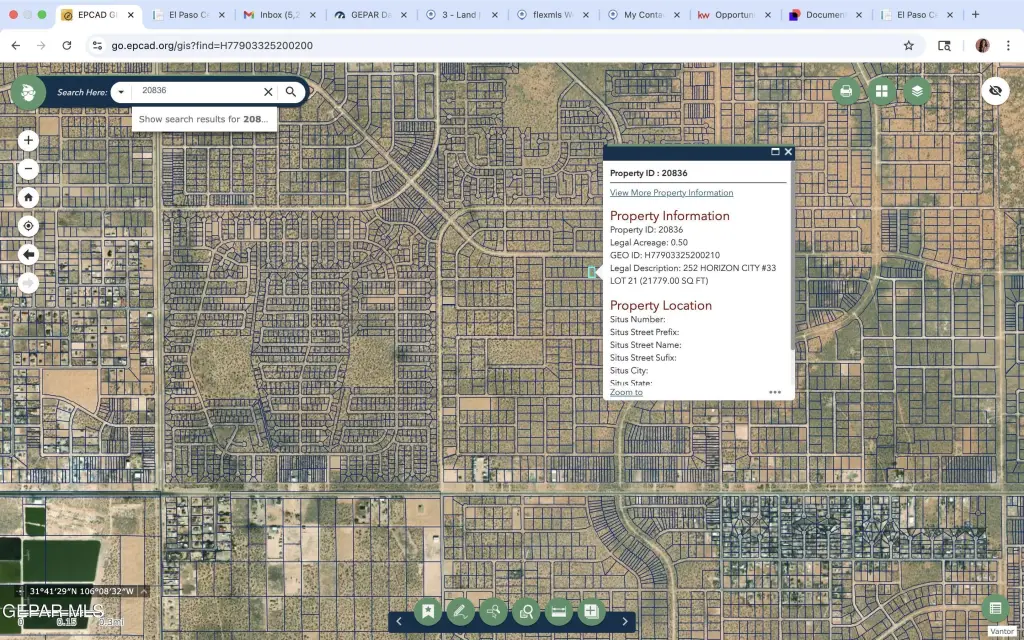
Task: Click the My Location target button
Action: pyautogui.click(x=28, y=226)
